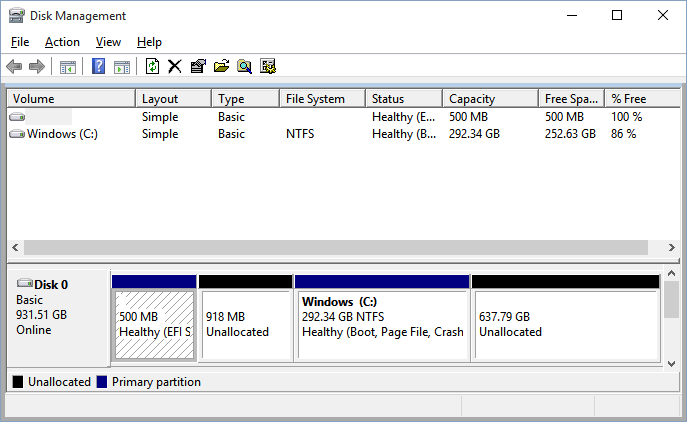The height and width of the screenshot is (422, 687).
Task: Toggle the console tree pane icon
Action: [x=67, y=67]
